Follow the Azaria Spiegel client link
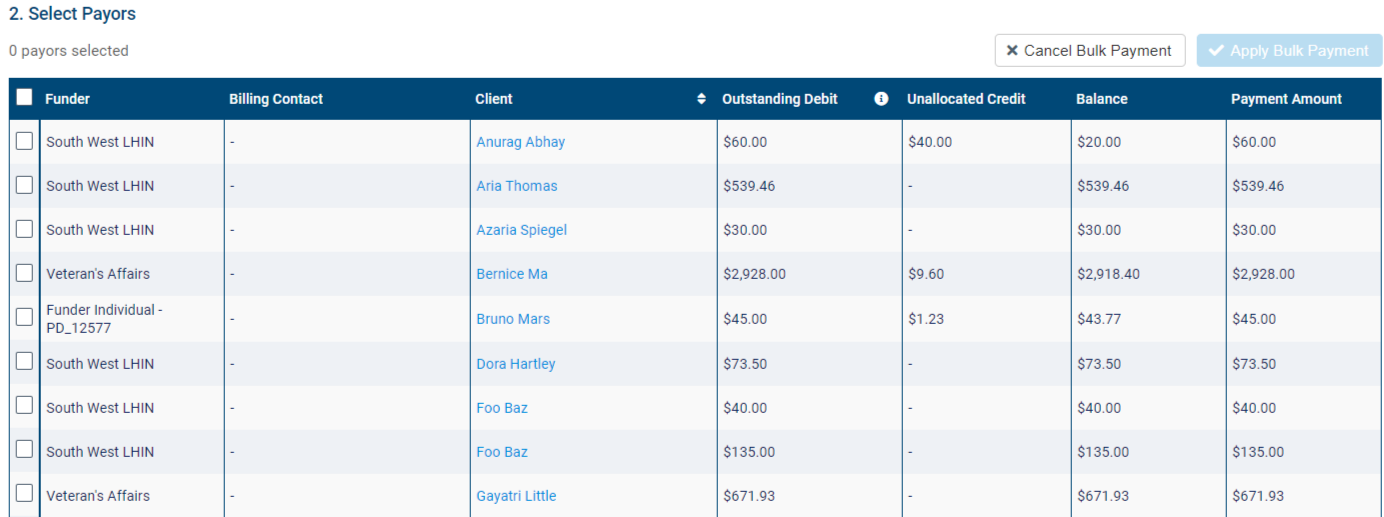This screenshot has height=517, width=1384. (521, 230)
